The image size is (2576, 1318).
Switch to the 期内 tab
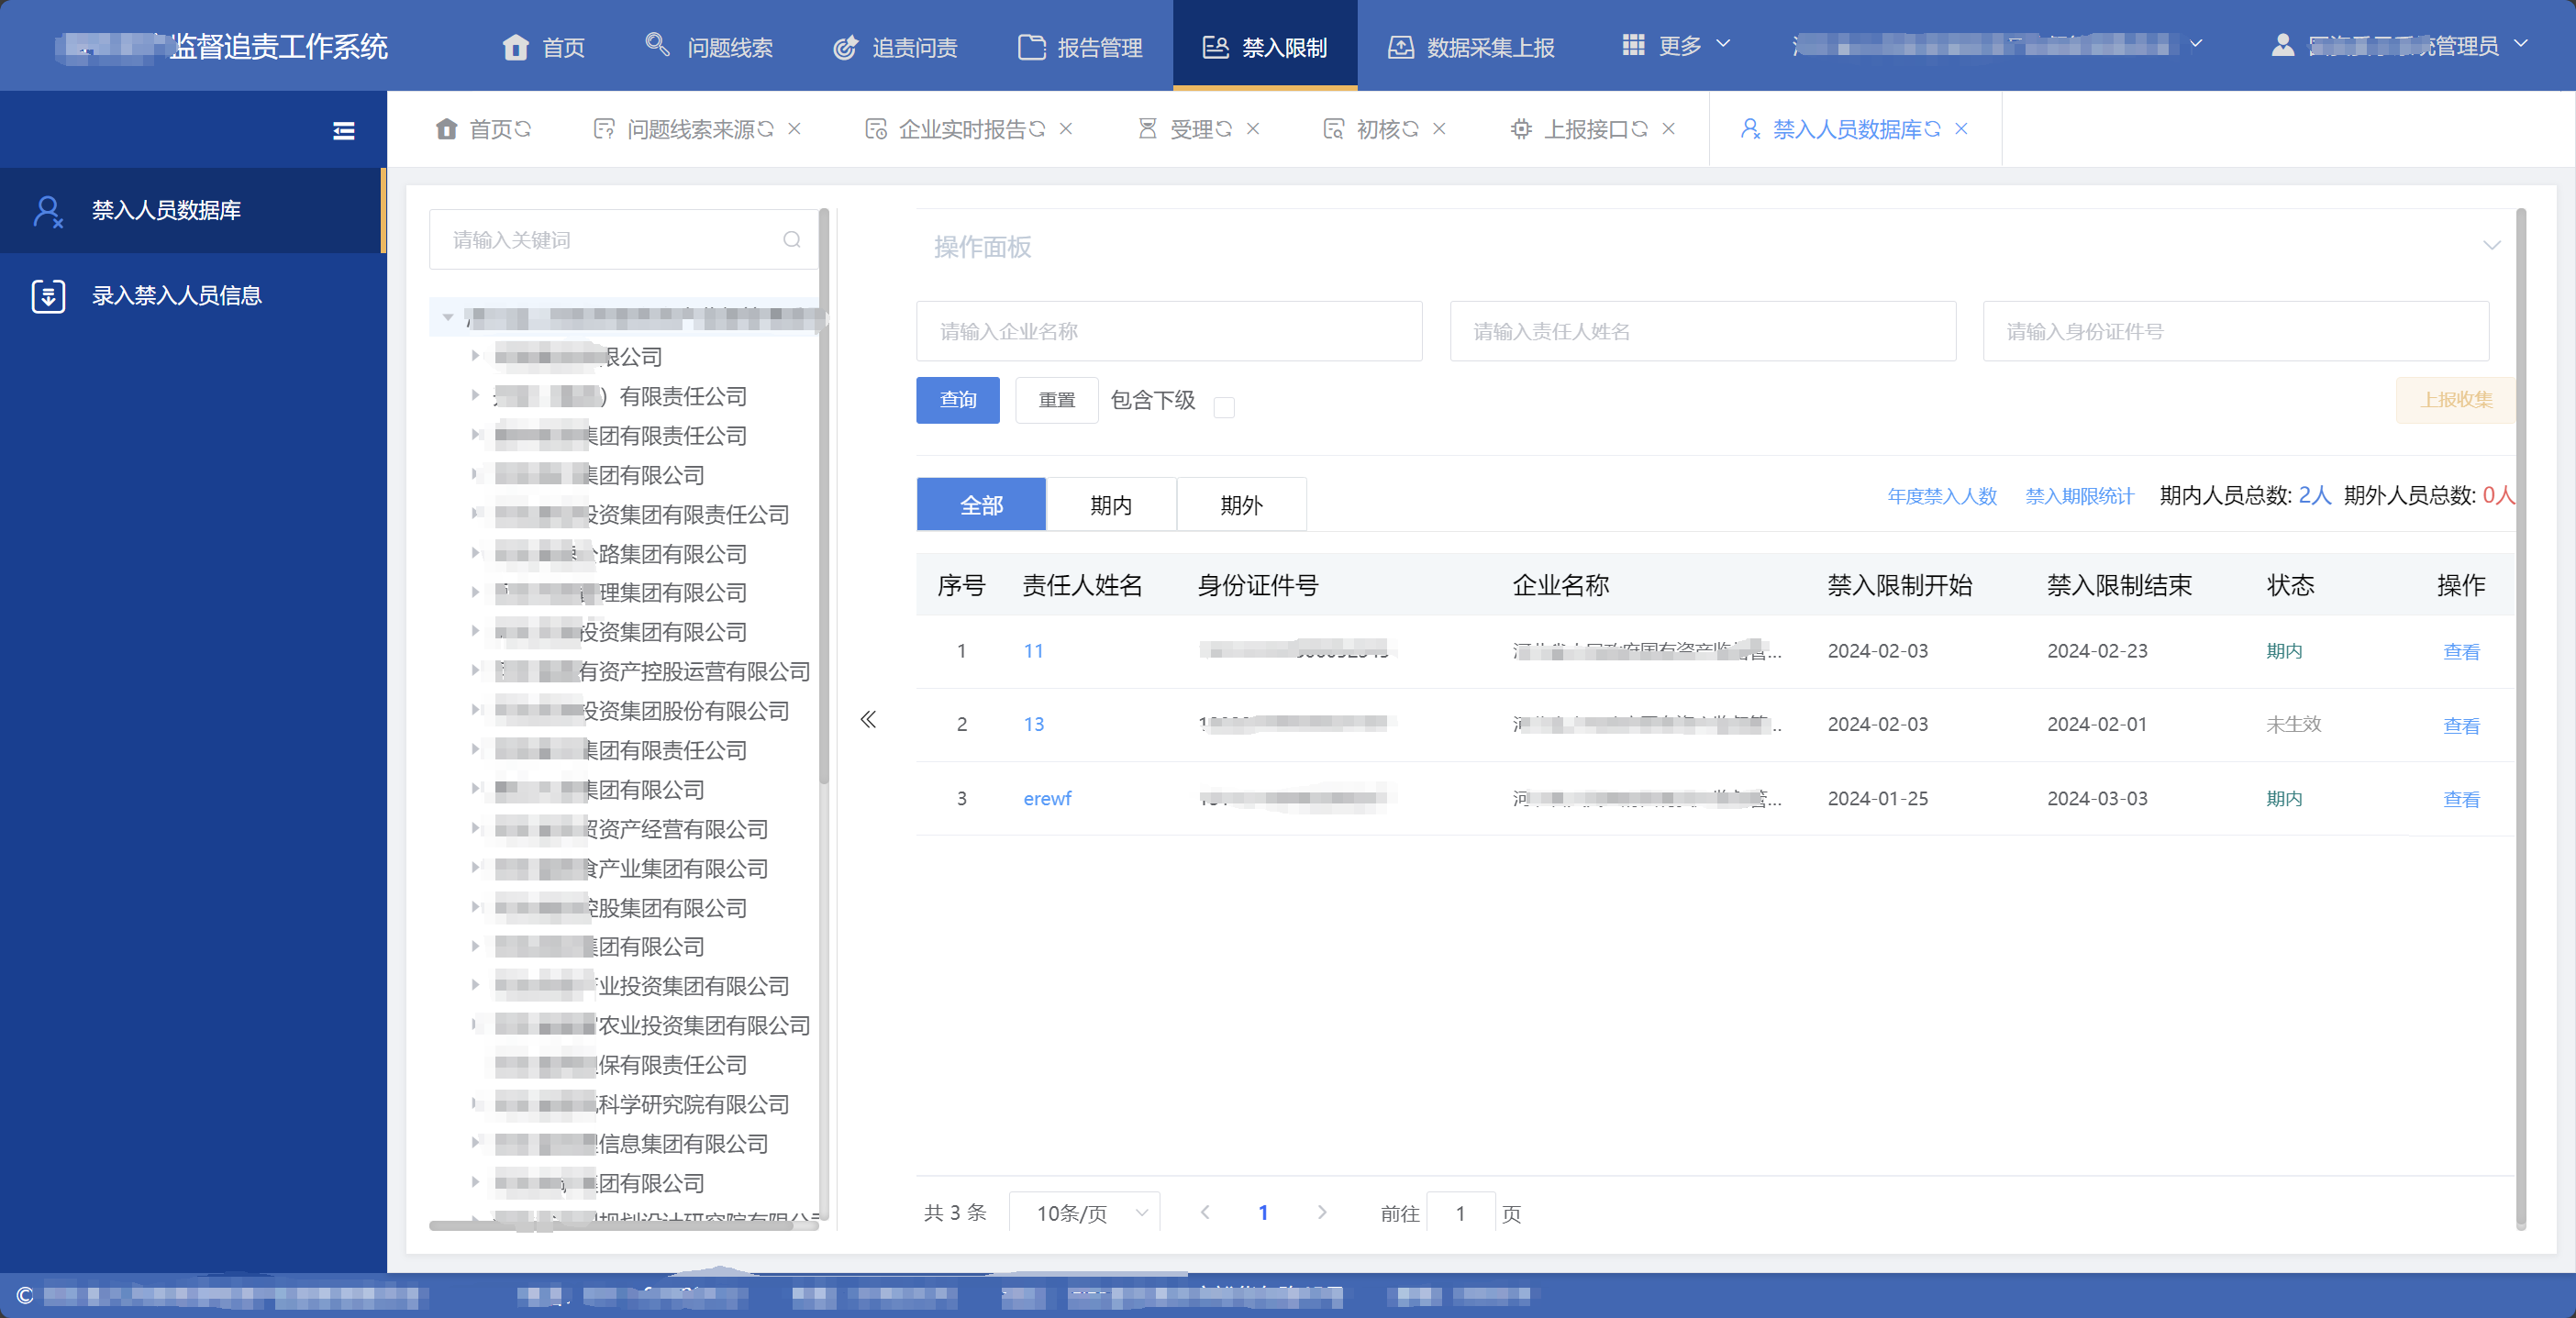click(1111, 505)
